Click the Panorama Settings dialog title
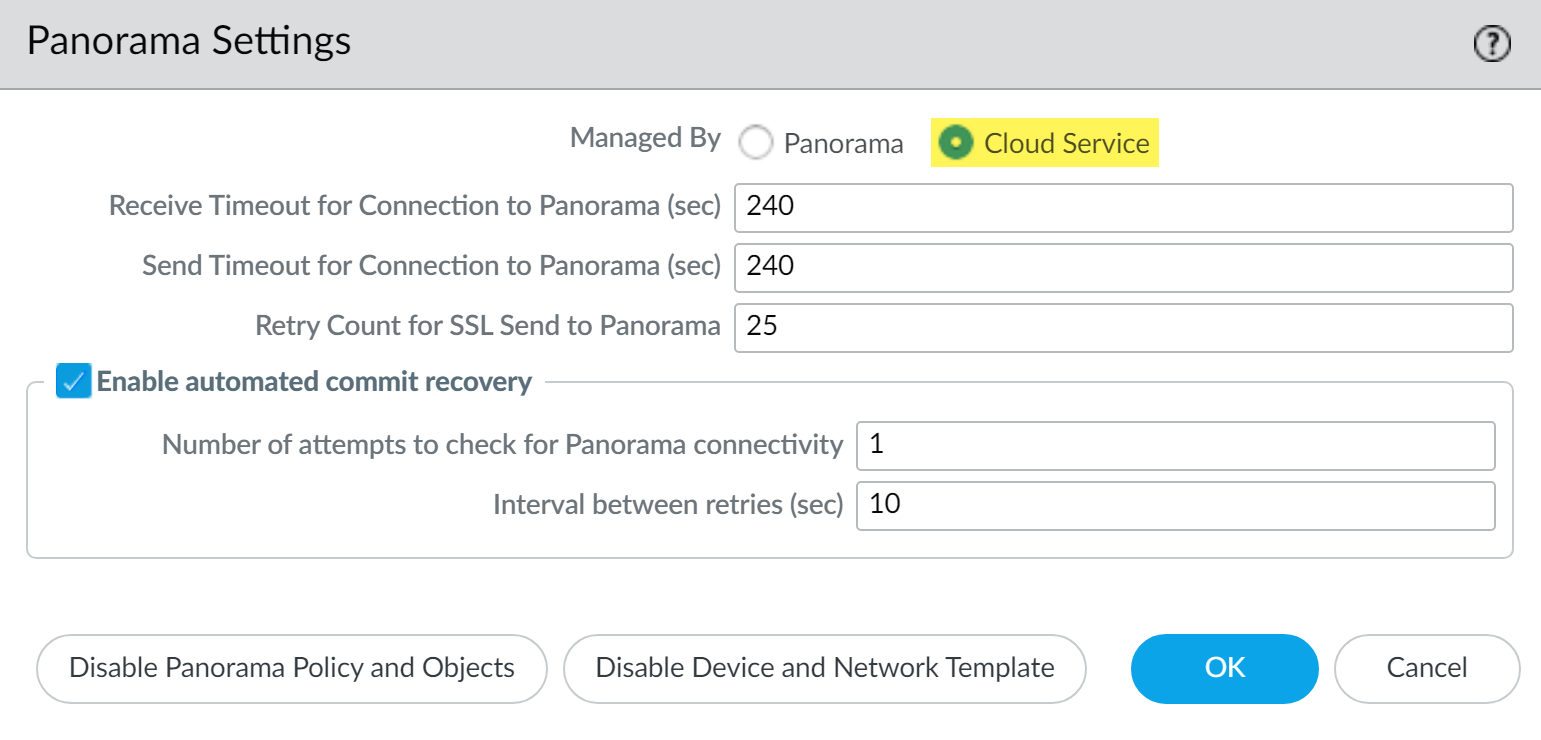The image size is (1541, 740). [x=189, y=41]
